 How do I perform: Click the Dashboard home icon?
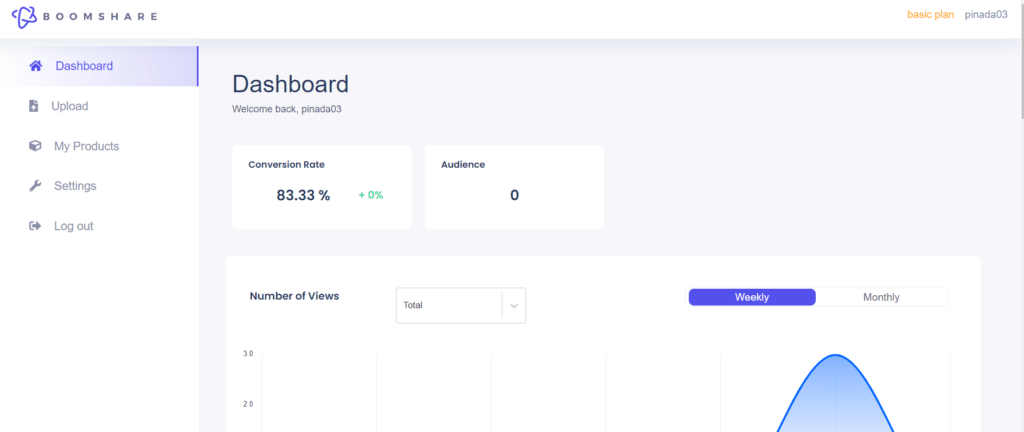click(x=36, y=66)
